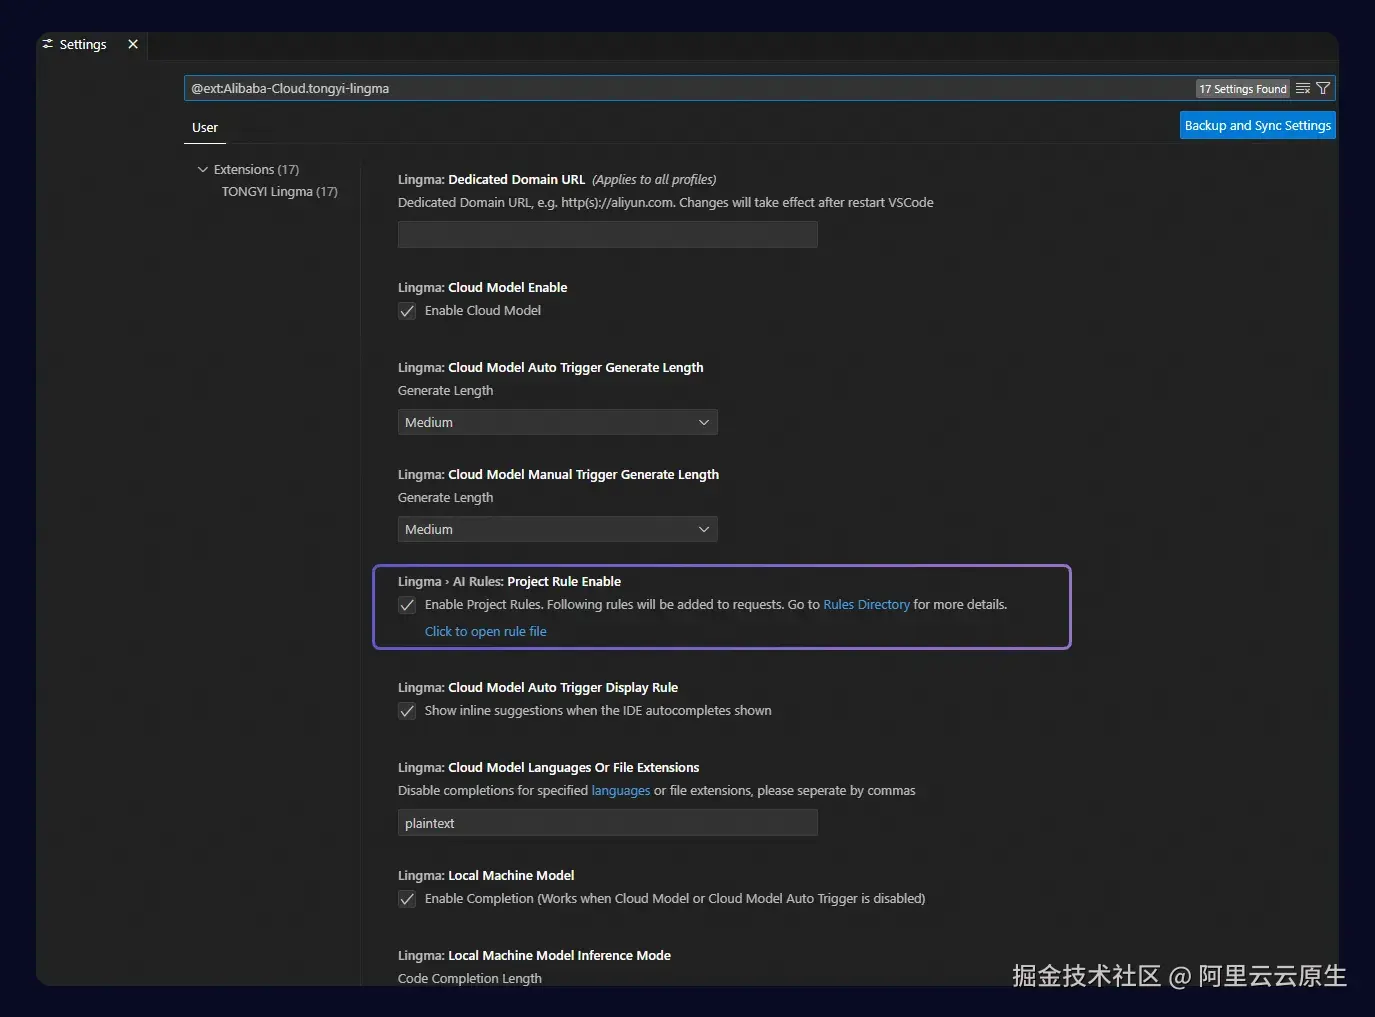Open the Rules Directory link

coord(866,605)
